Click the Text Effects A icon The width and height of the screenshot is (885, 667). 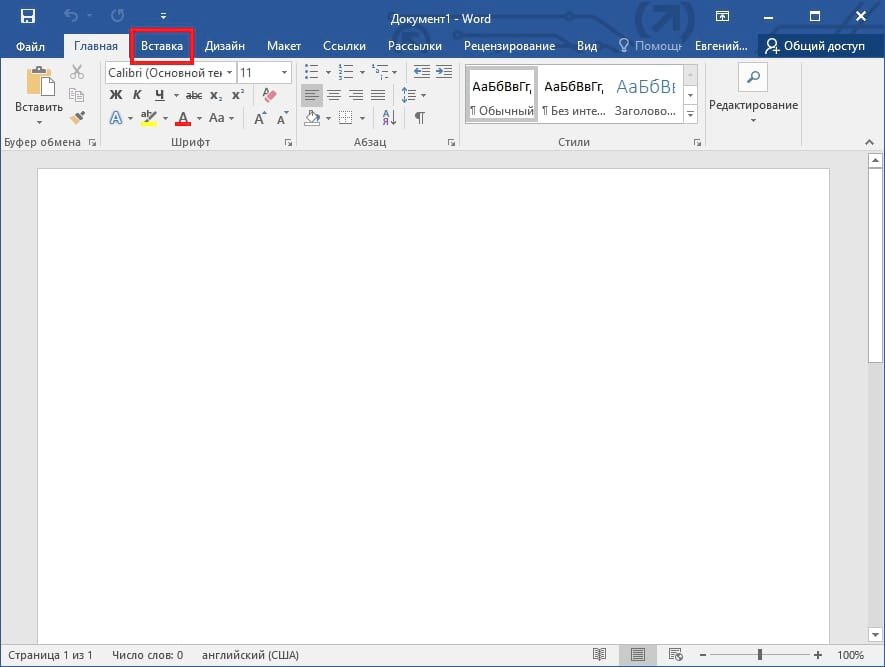(116, 118)
